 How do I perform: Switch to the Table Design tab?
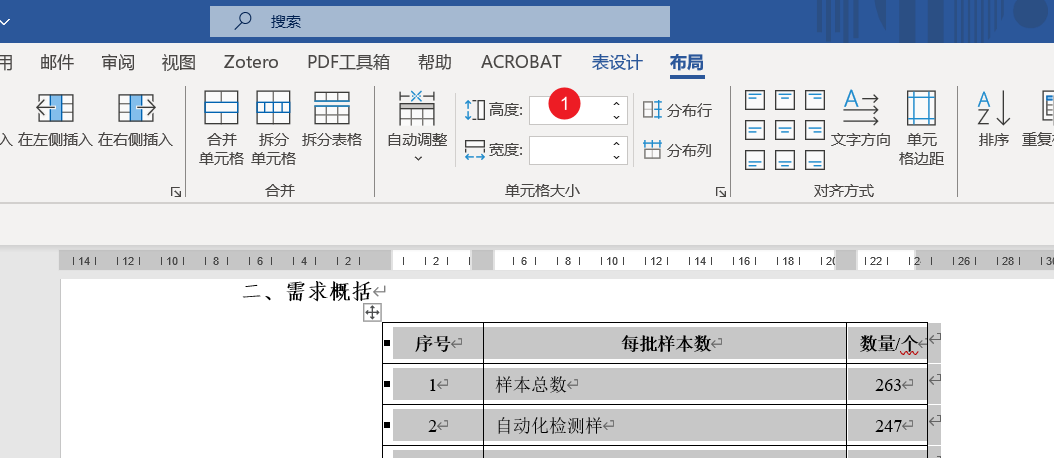click(x=616, y=62)
